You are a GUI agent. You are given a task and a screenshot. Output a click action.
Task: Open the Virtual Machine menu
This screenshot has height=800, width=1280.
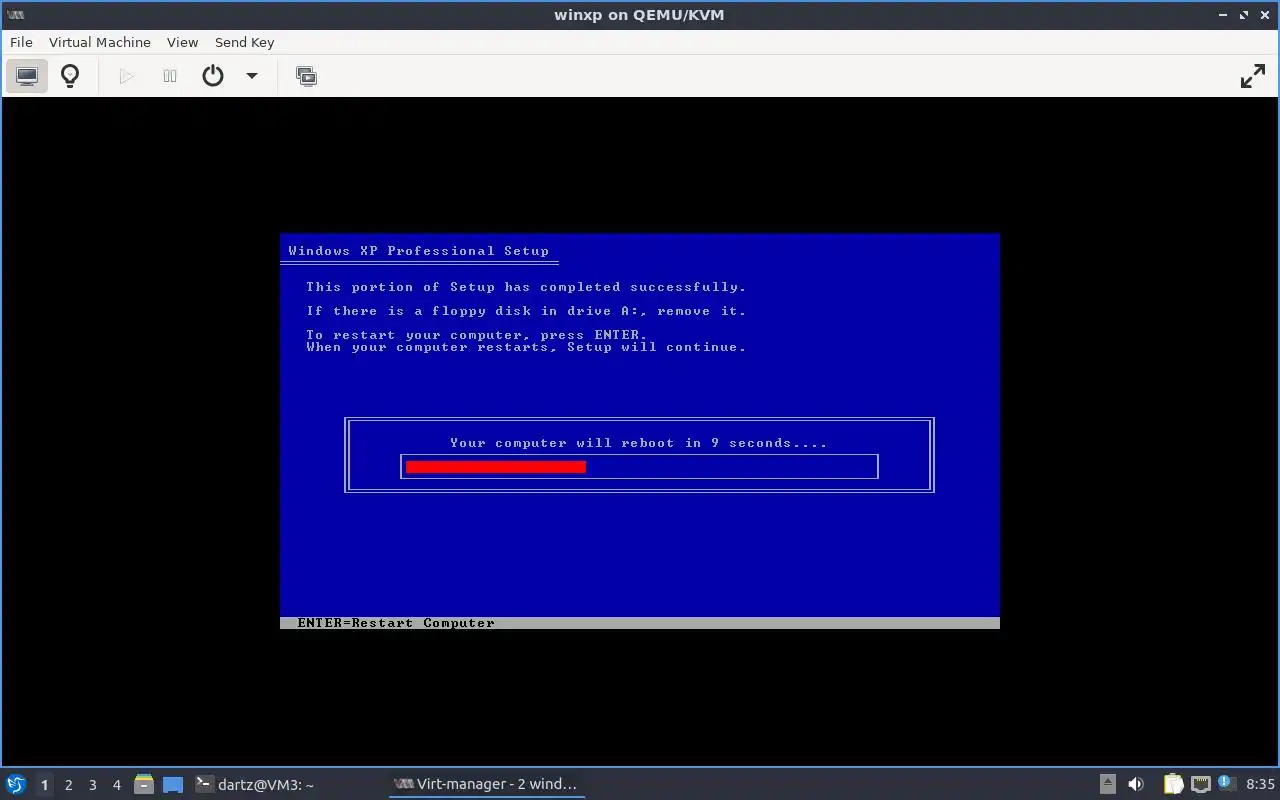click(x=100, y=42)
